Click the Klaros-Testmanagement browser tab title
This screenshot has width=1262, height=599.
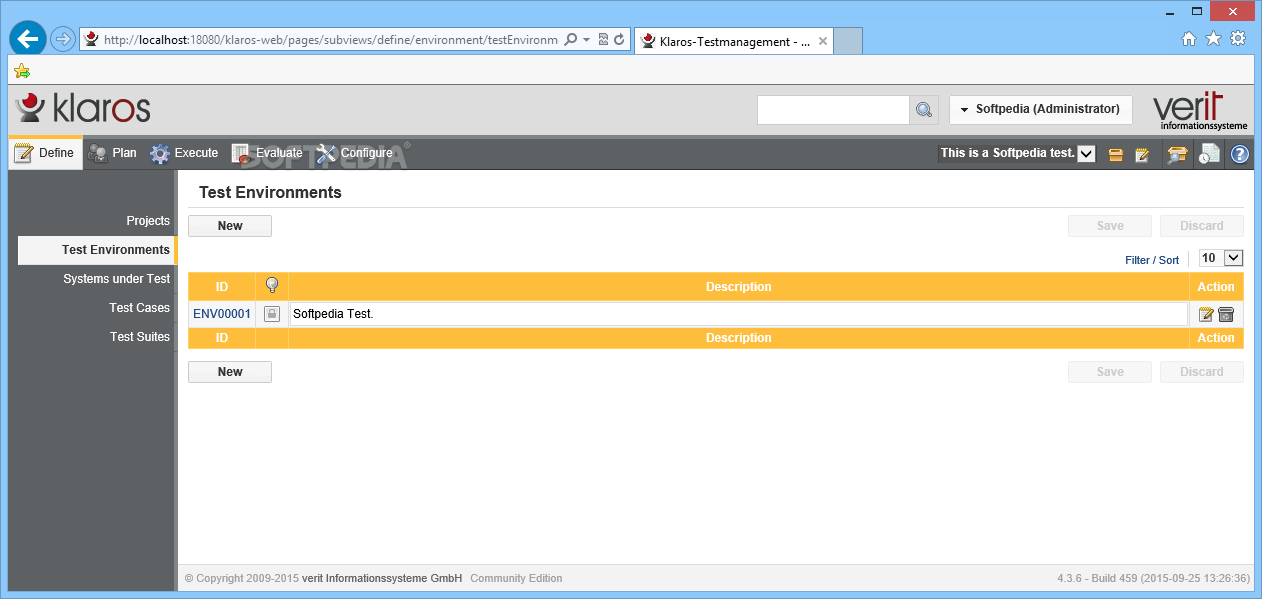[735, 42]
